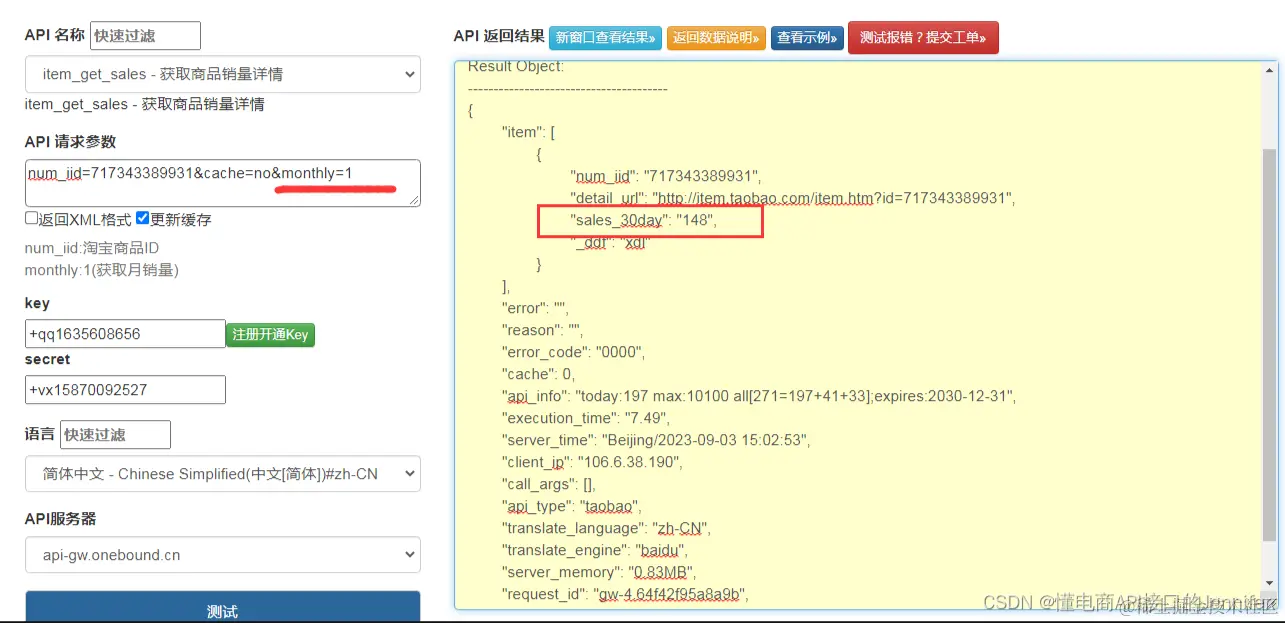This screenshot has width=1285, height=623.
Task: Open results via 新窗口查看结果 button
Action: click(x=605, y=38)
